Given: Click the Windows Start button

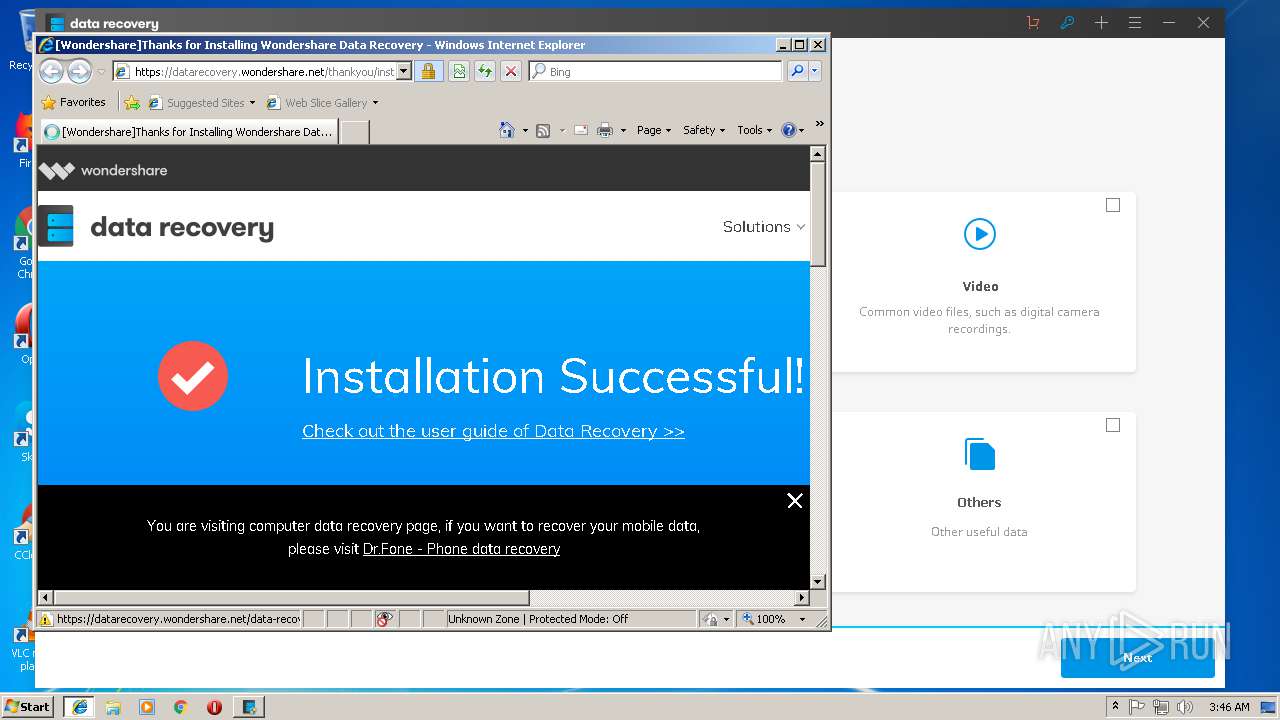Looking at the screenshot, I should (x=28, y=707).
